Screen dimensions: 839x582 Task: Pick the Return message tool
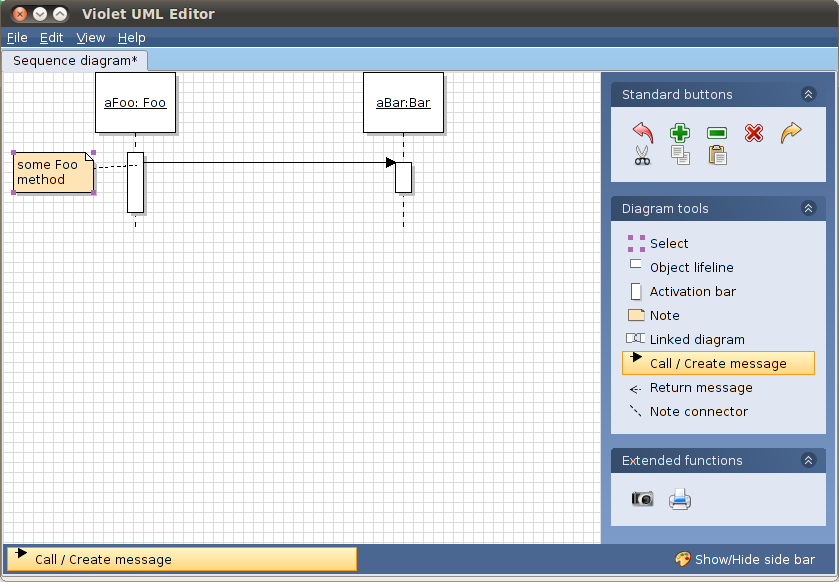700,388
